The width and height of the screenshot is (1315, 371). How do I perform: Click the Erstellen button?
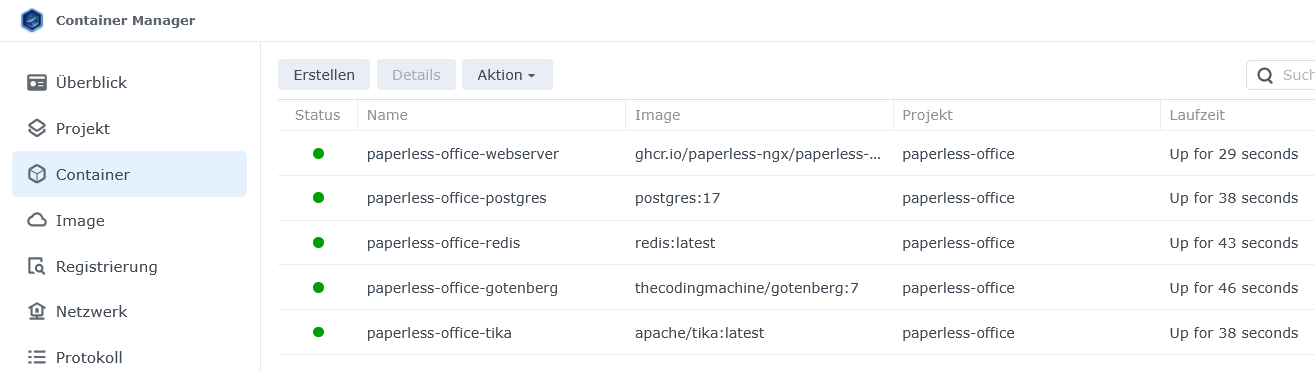click(324, 75)
